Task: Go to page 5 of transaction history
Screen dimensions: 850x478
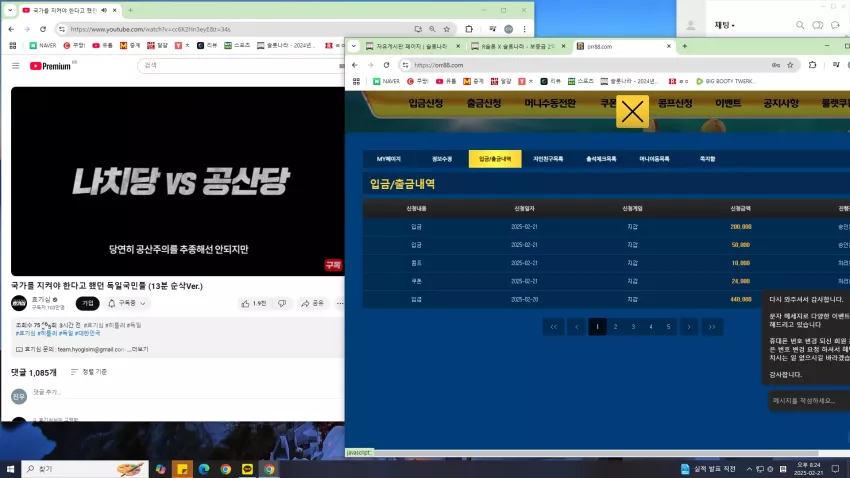Action: tap(668, 327)
